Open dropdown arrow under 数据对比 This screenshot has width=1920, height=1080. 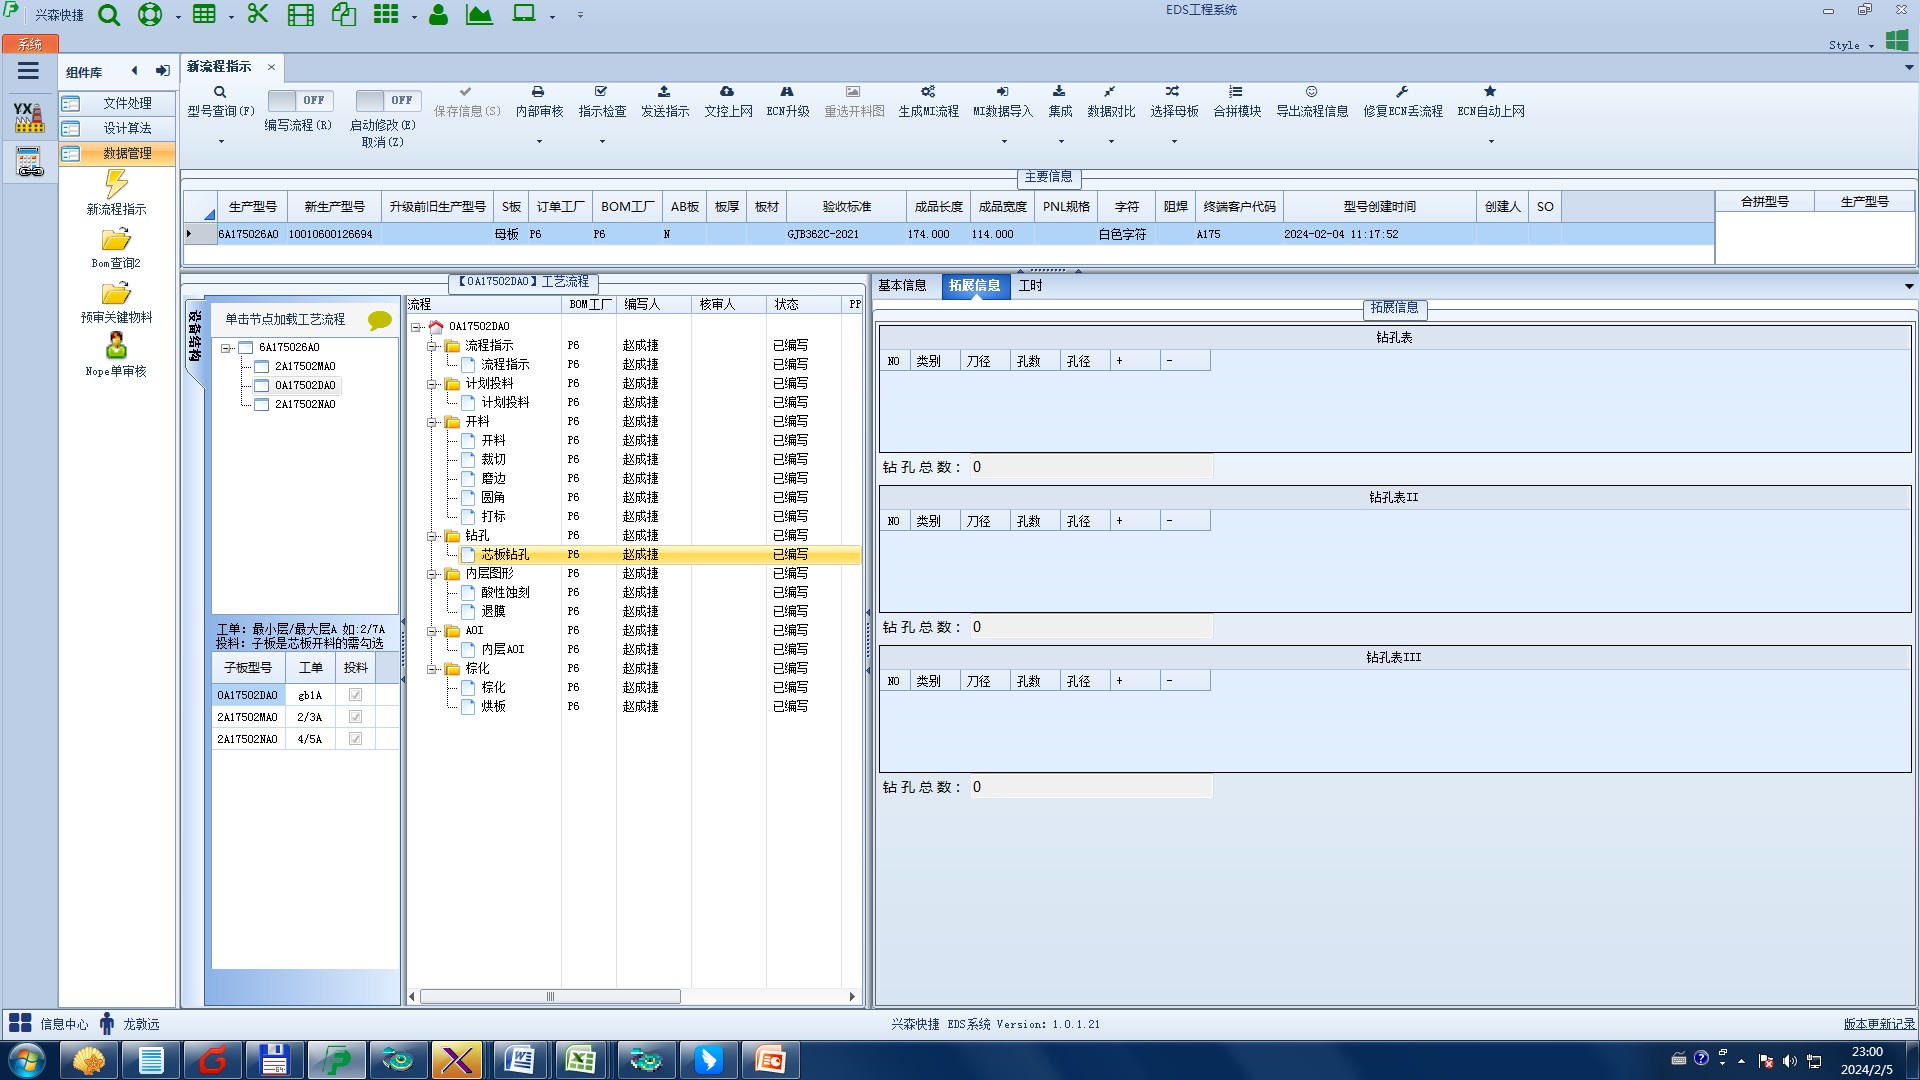1111,142
